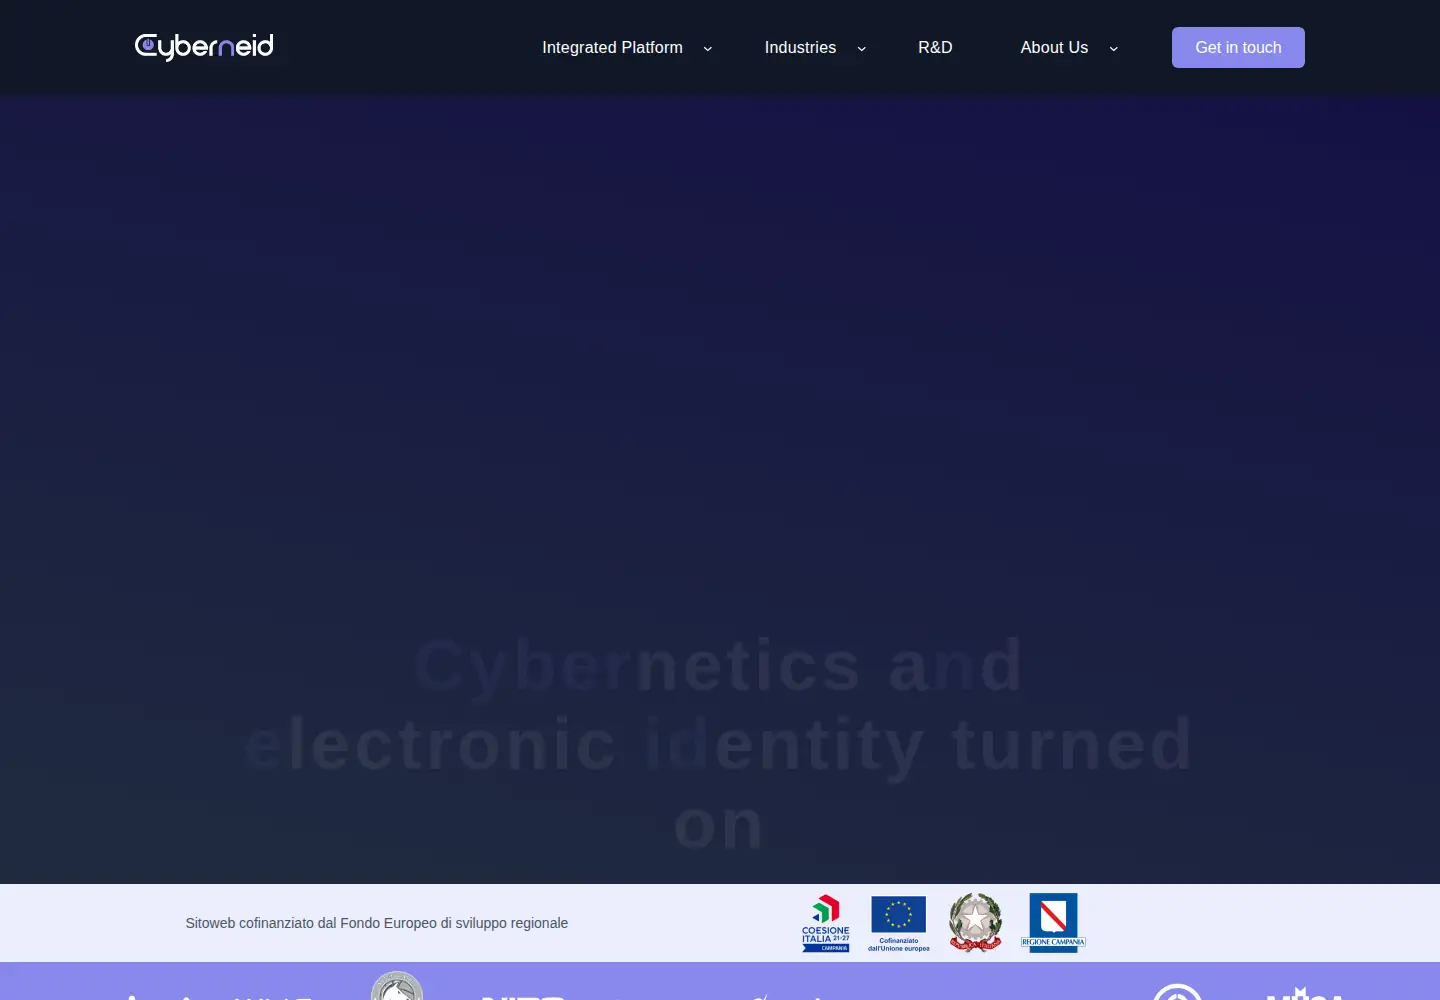Expand the chevron beside Integrated Platform
The width and height of the screenshot is (1440, 1000).
[708, 48]
